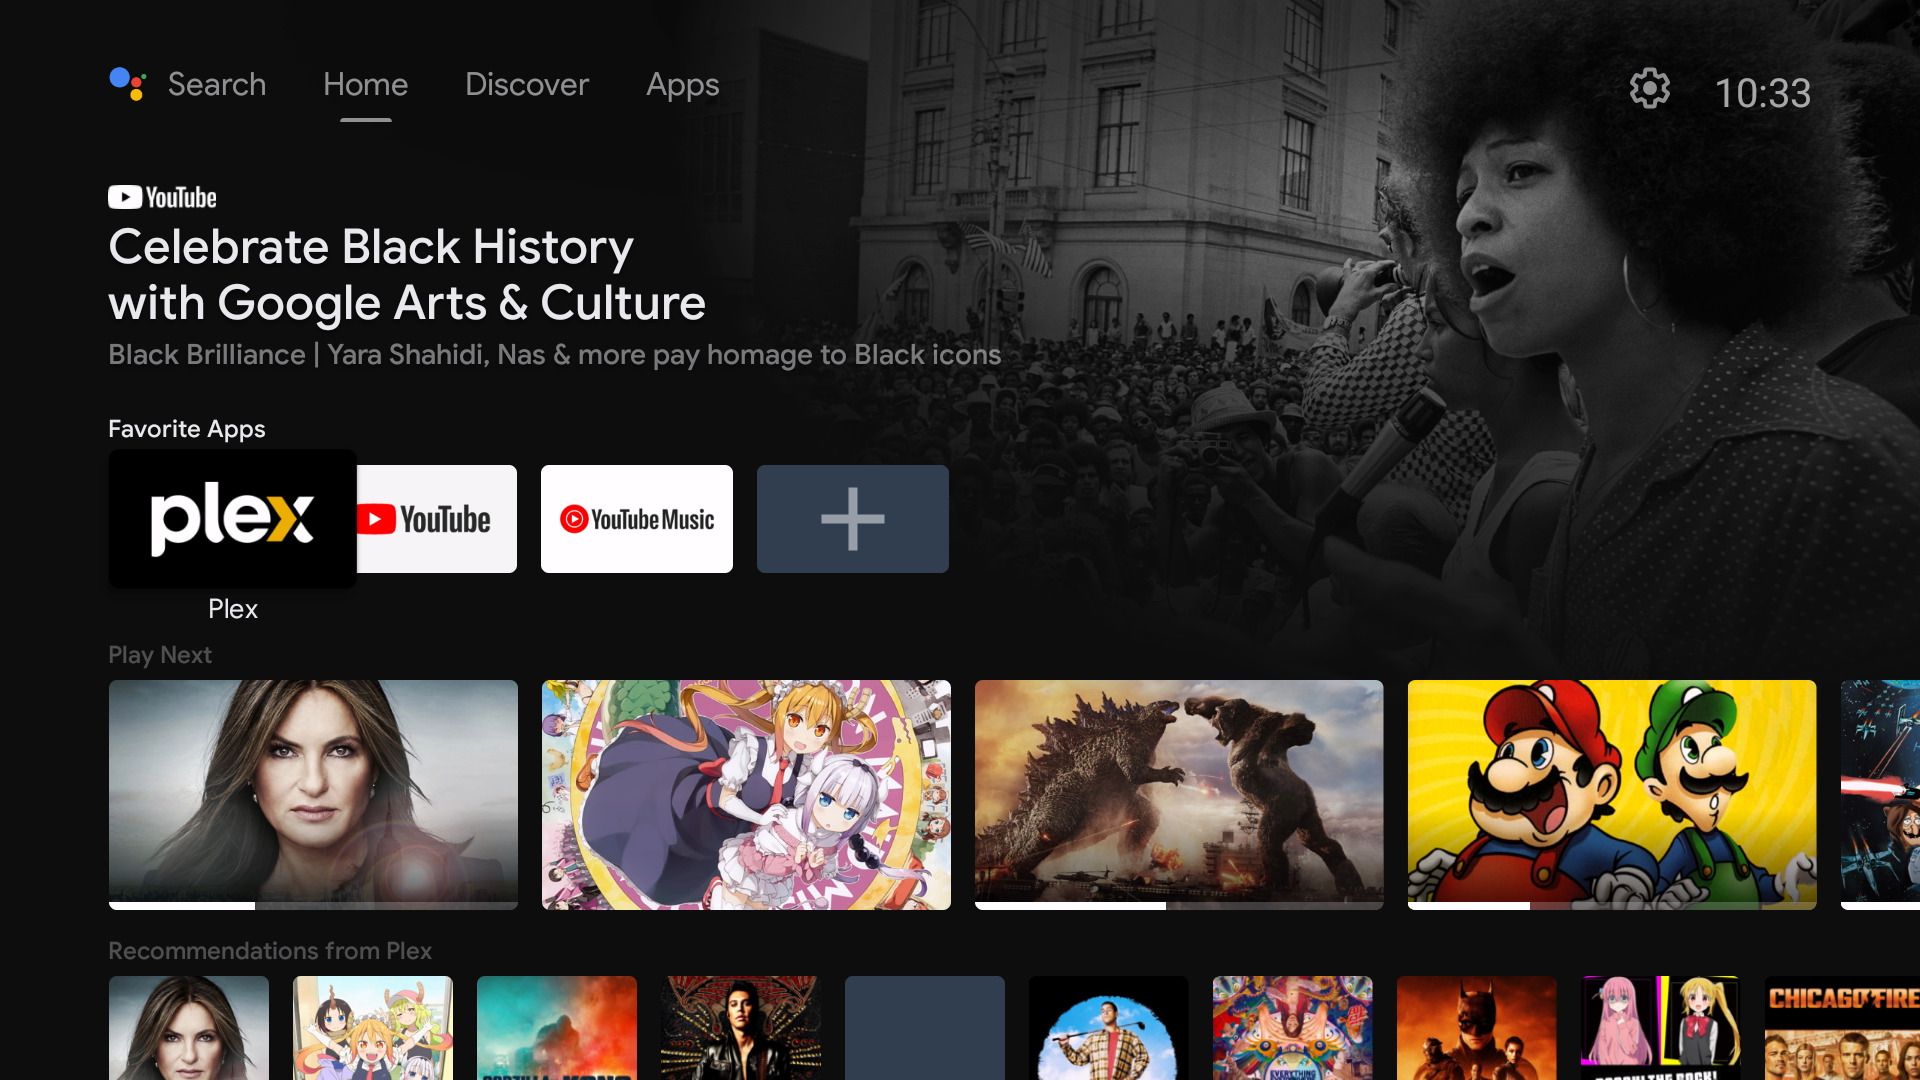Viewport: 1920px width, 1080px height.
Task: Click the Search menu item
Action: point(216,83)
